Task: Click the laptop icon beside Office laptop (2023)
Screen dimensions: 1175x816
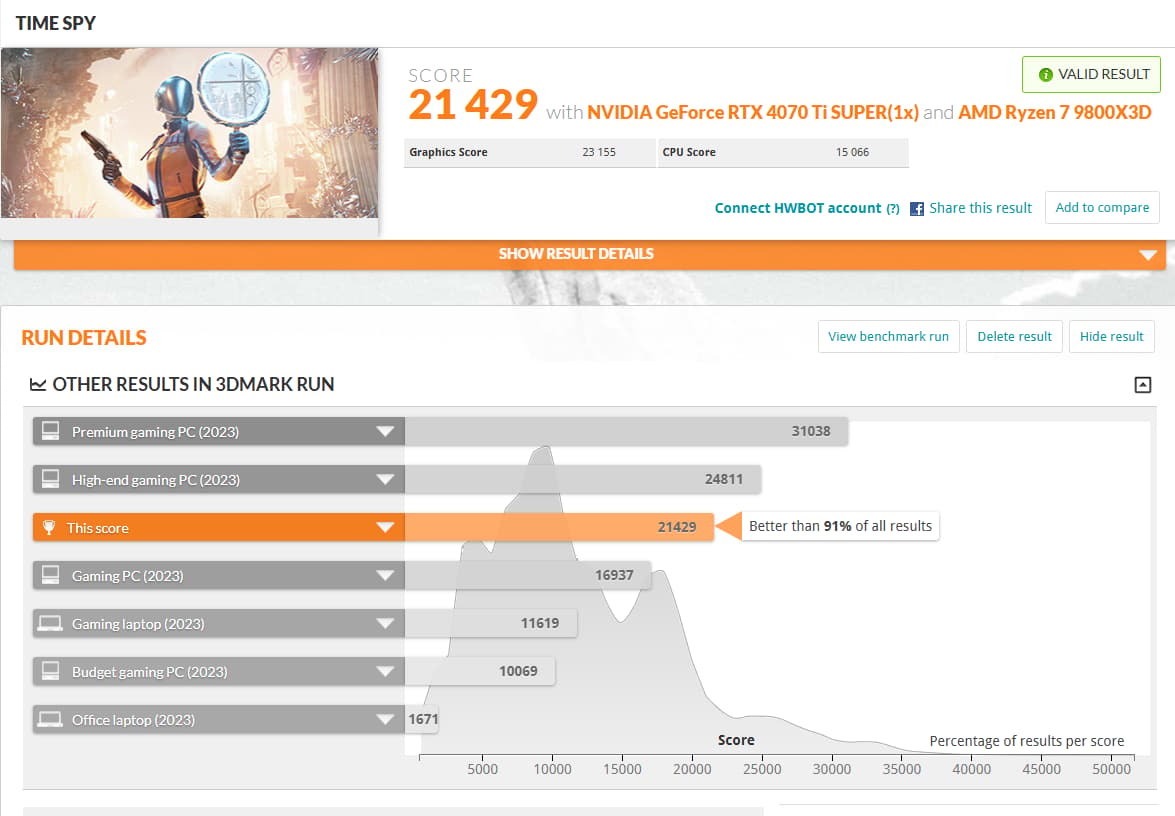Action: 50,719
